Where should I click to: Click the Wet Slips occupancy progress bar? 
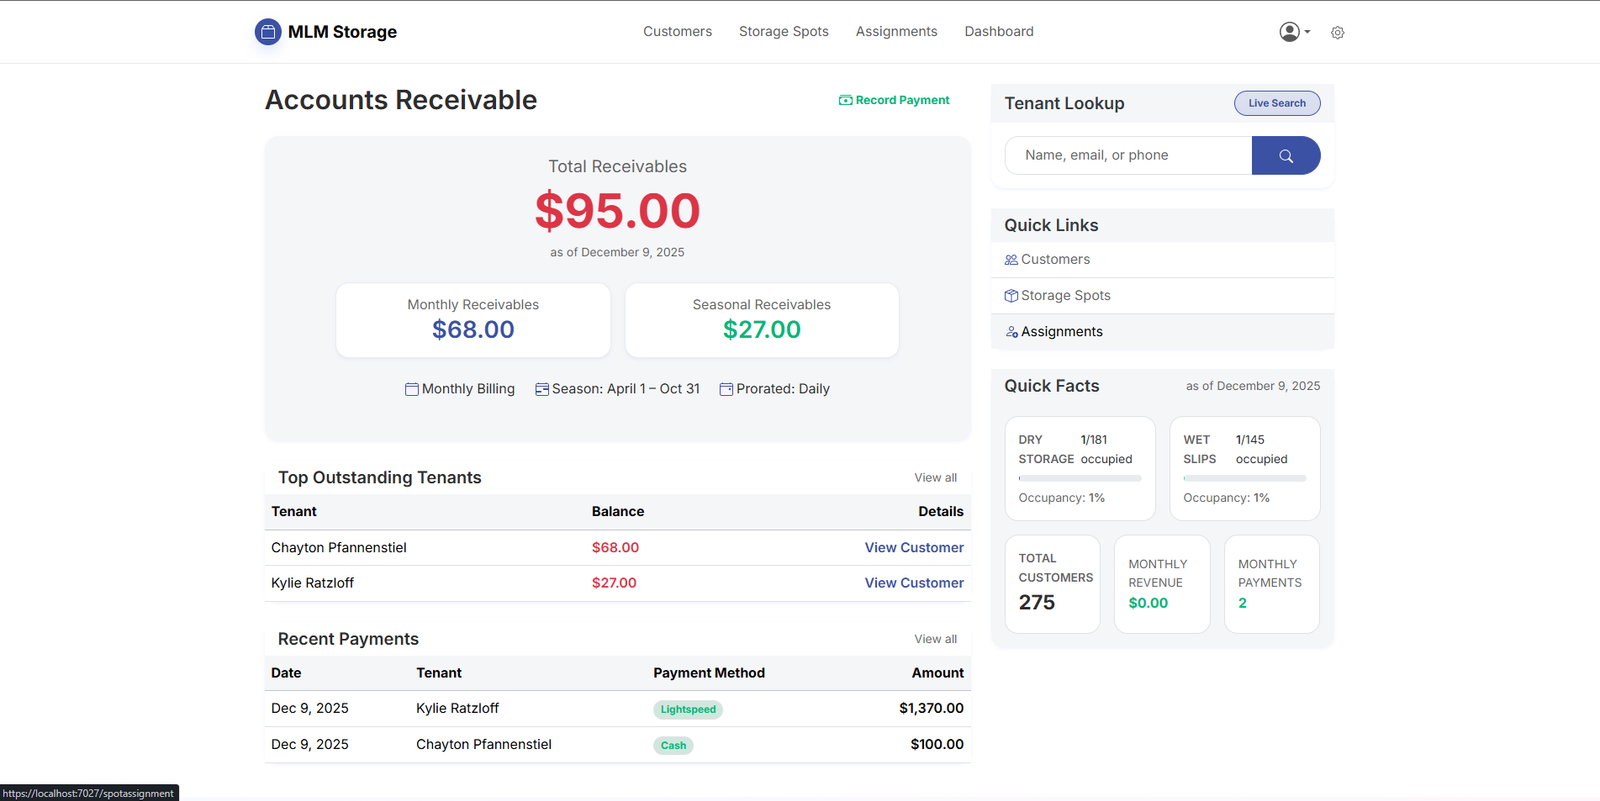tap(1245, 479)
